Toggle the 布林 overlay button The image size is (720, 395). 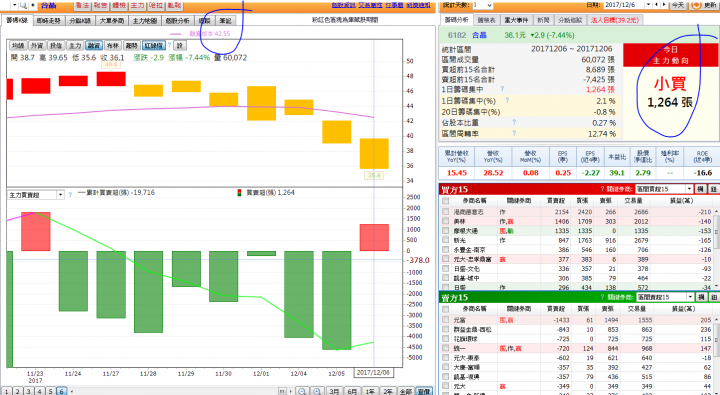tap(112, 45)
